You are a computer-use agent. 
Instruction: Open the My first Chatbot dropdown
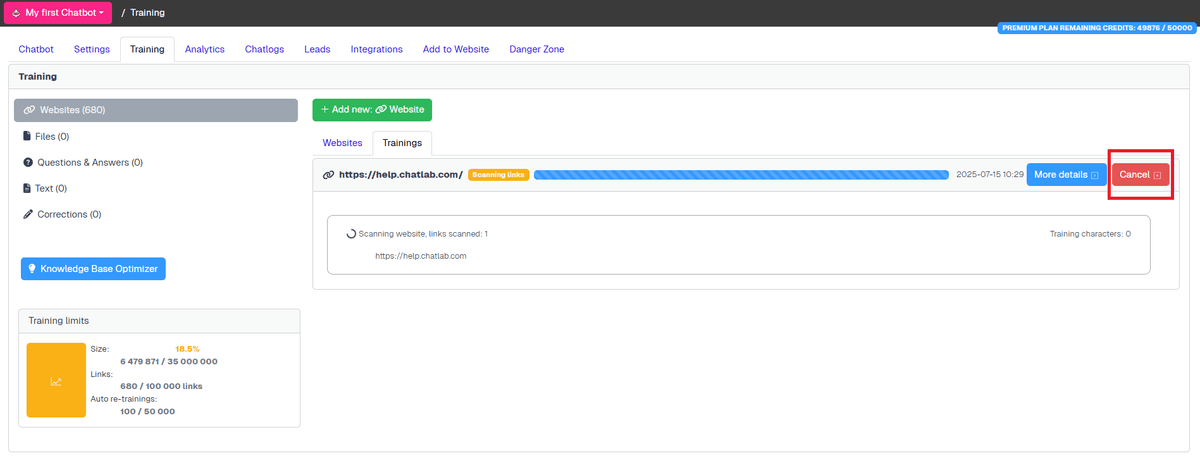click(58, 13)
